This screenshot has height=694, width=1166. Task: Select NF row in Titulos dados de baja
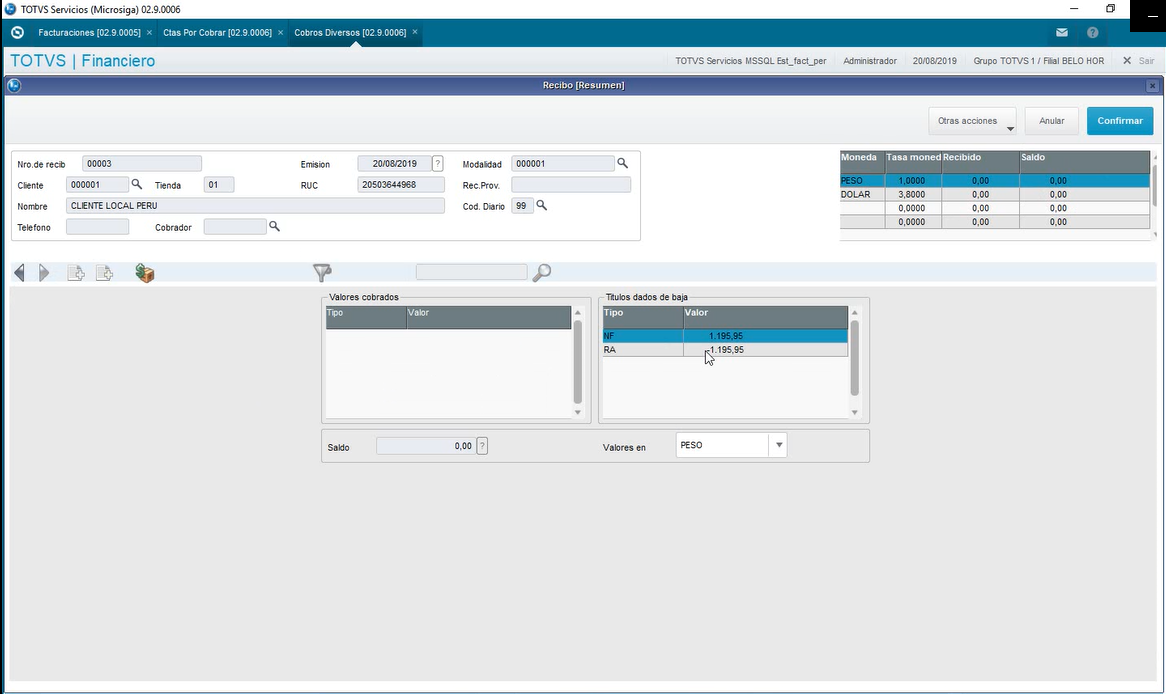click(x=725, y=336)
